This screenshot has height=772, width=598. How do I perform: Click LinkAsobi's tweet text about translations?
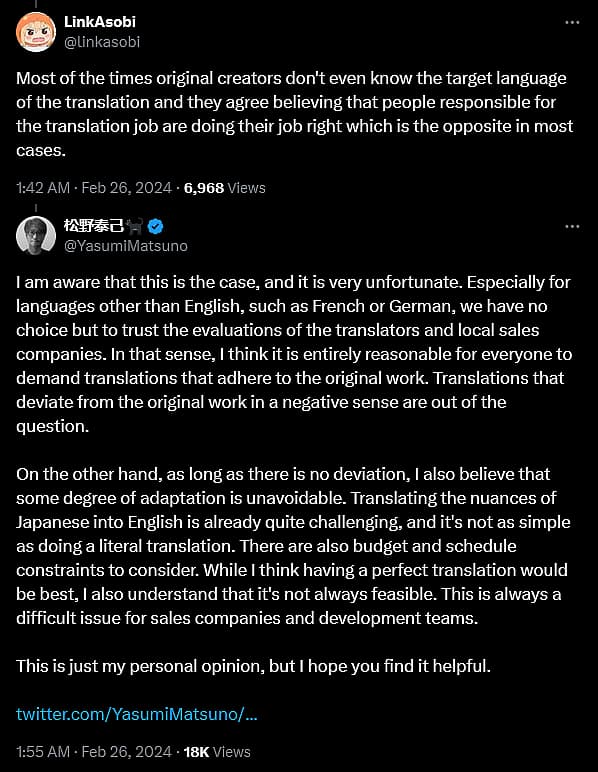(x=295, y=114)
